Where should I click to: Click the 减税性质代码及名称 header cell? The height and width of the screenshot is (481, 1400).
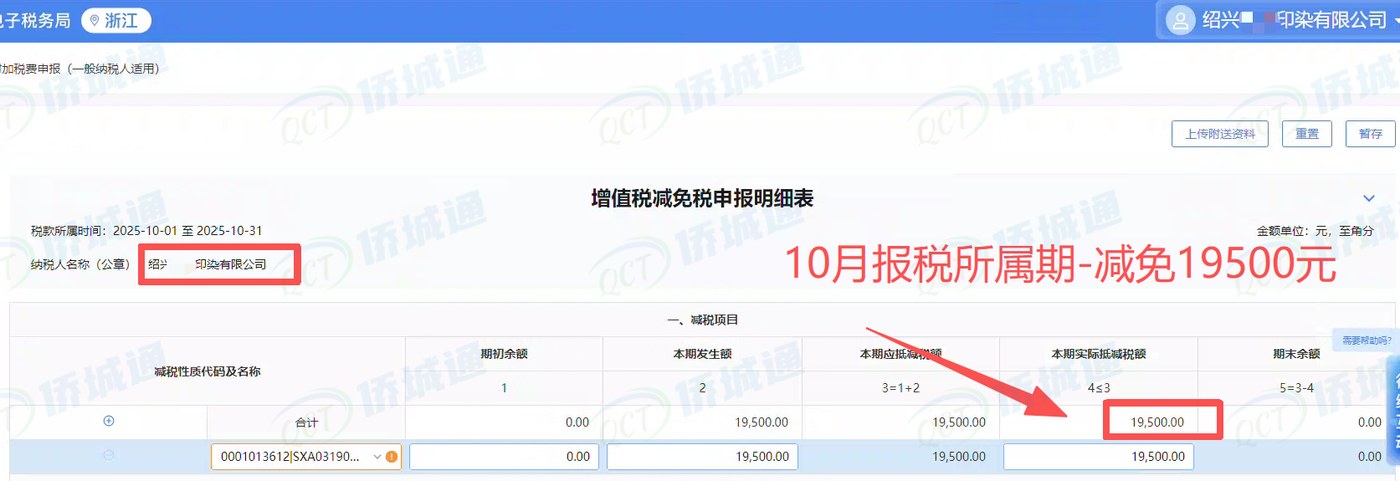[x=207, y=371]
